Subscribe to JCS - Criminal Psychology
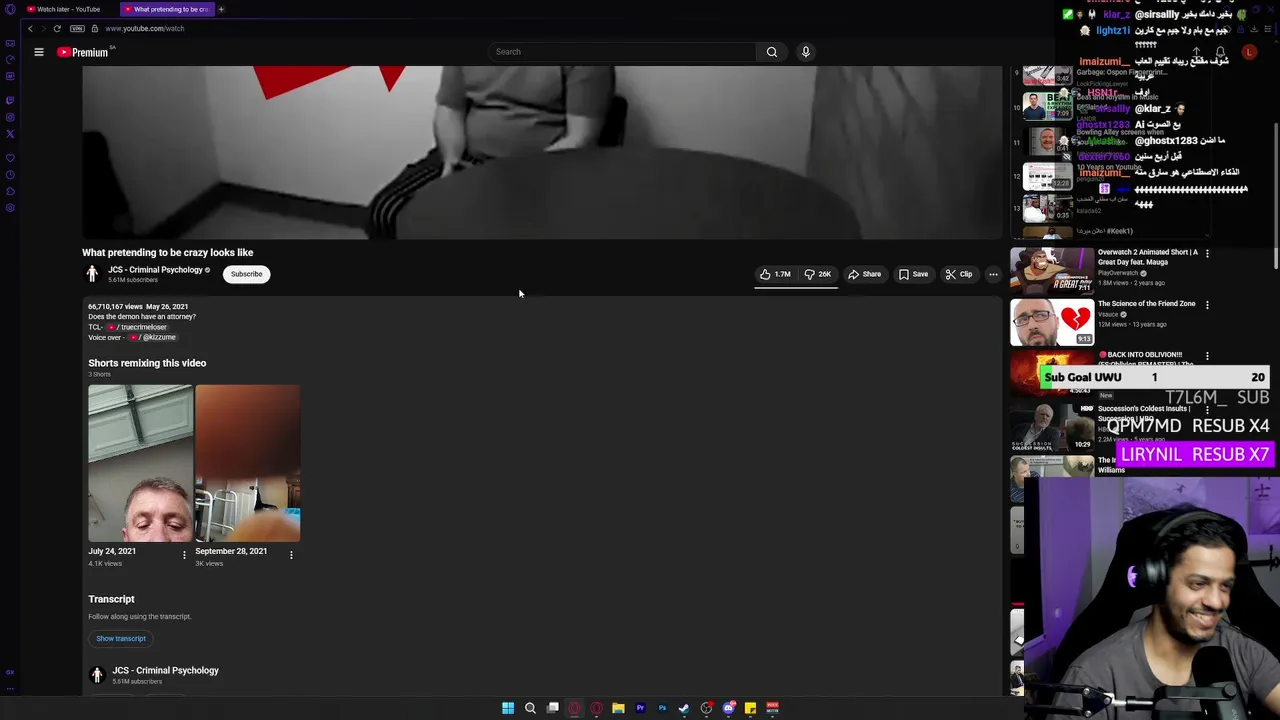Viewport: 1280px width, 720px height. [246, 274]
